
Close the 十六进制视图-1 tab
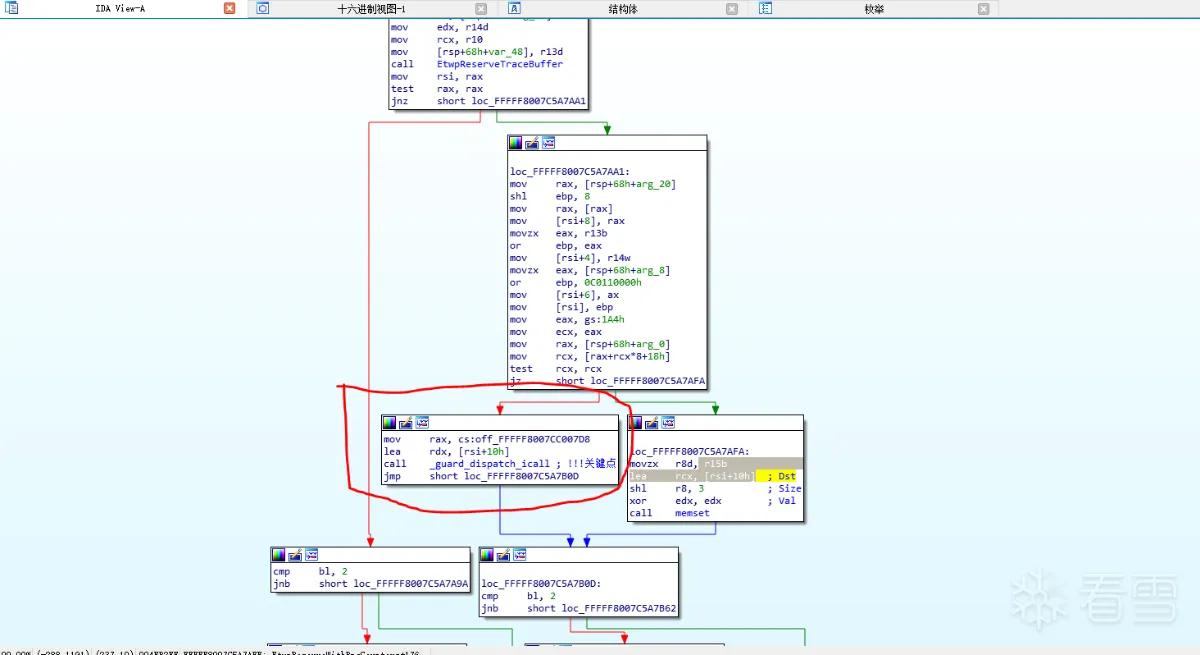pos(479,9)
